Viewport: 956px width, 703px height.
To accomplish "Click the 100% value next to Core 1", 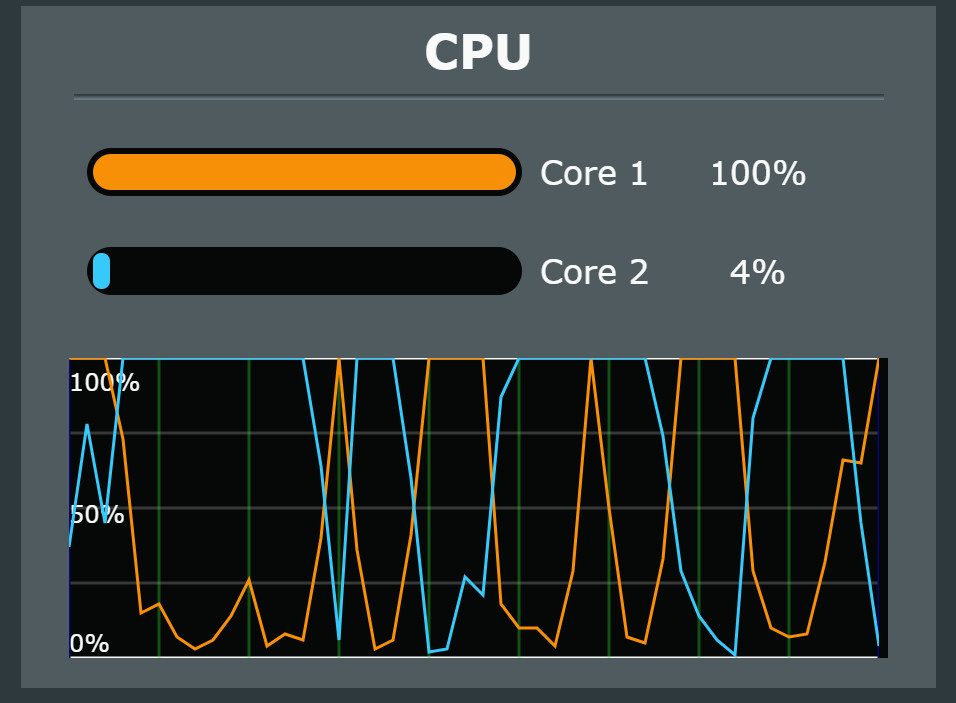I will 757,173.
